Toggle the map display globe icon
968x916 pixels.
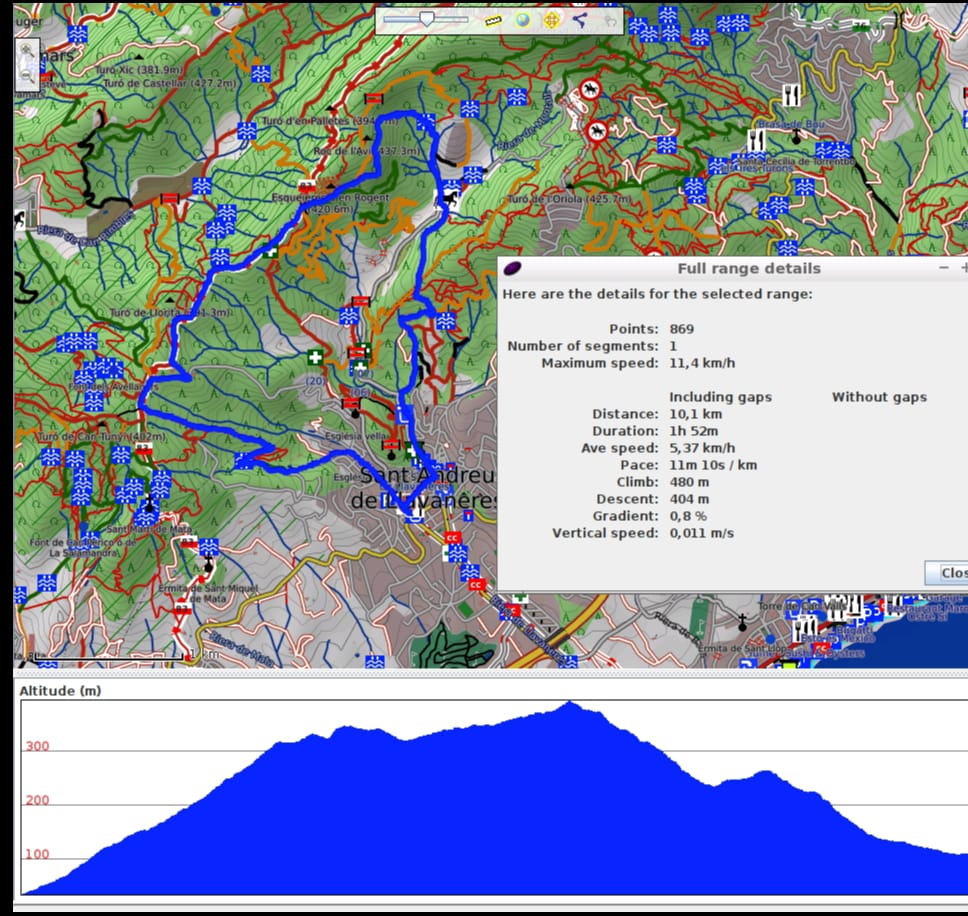[x=522, y=19]
